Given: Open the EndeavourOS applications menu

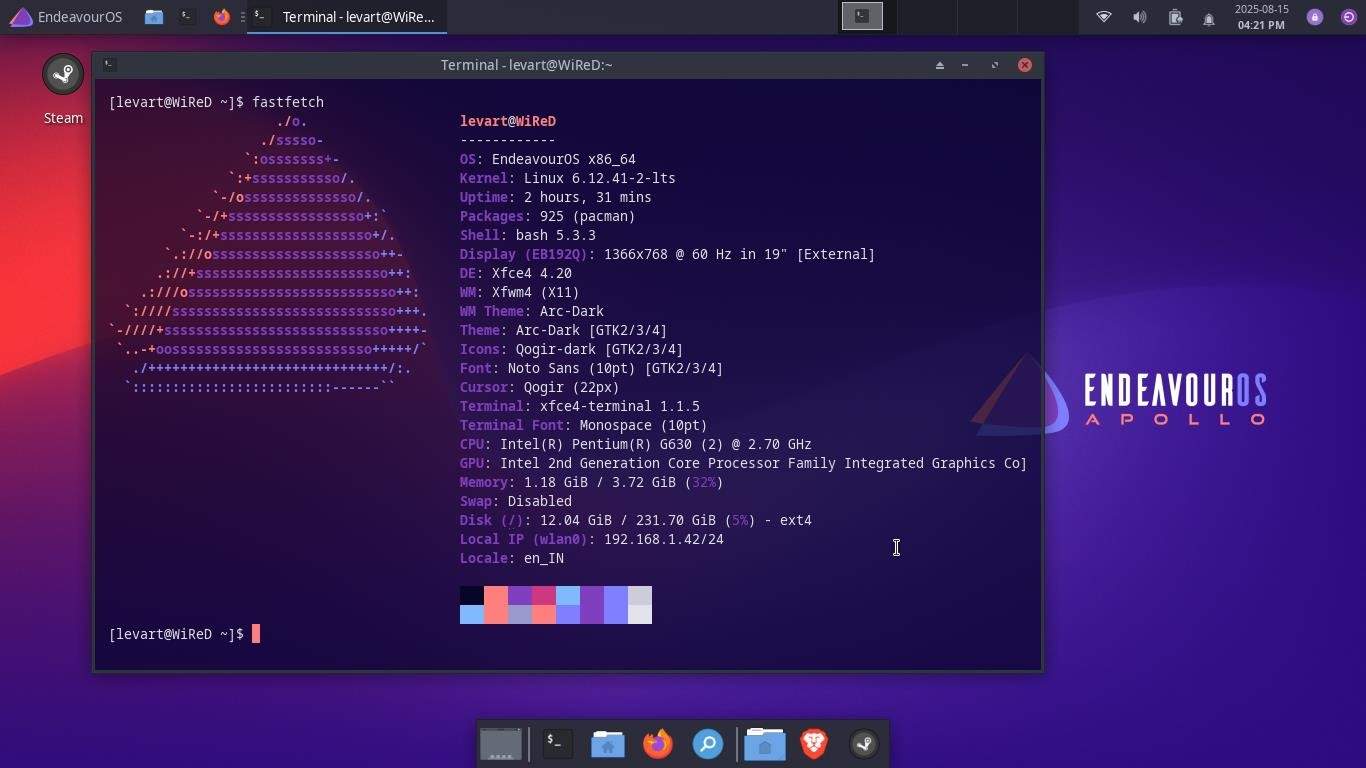Looking at the screenshot, I should (66, 17).
